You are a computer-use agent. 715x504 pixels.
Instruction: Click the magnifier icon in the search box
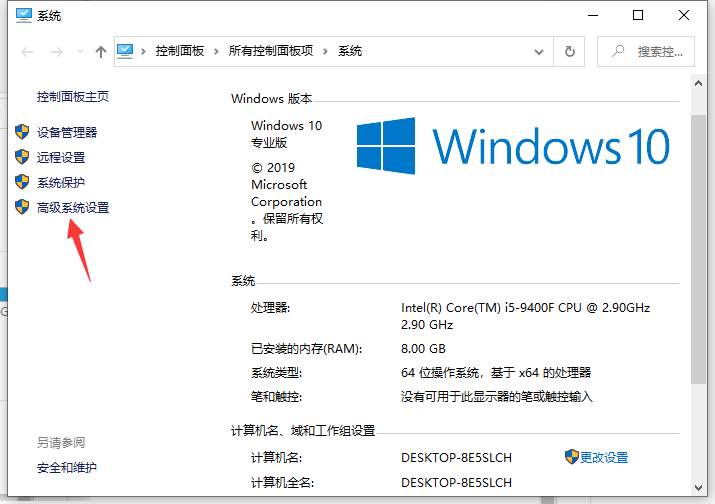tap(618, 51)
